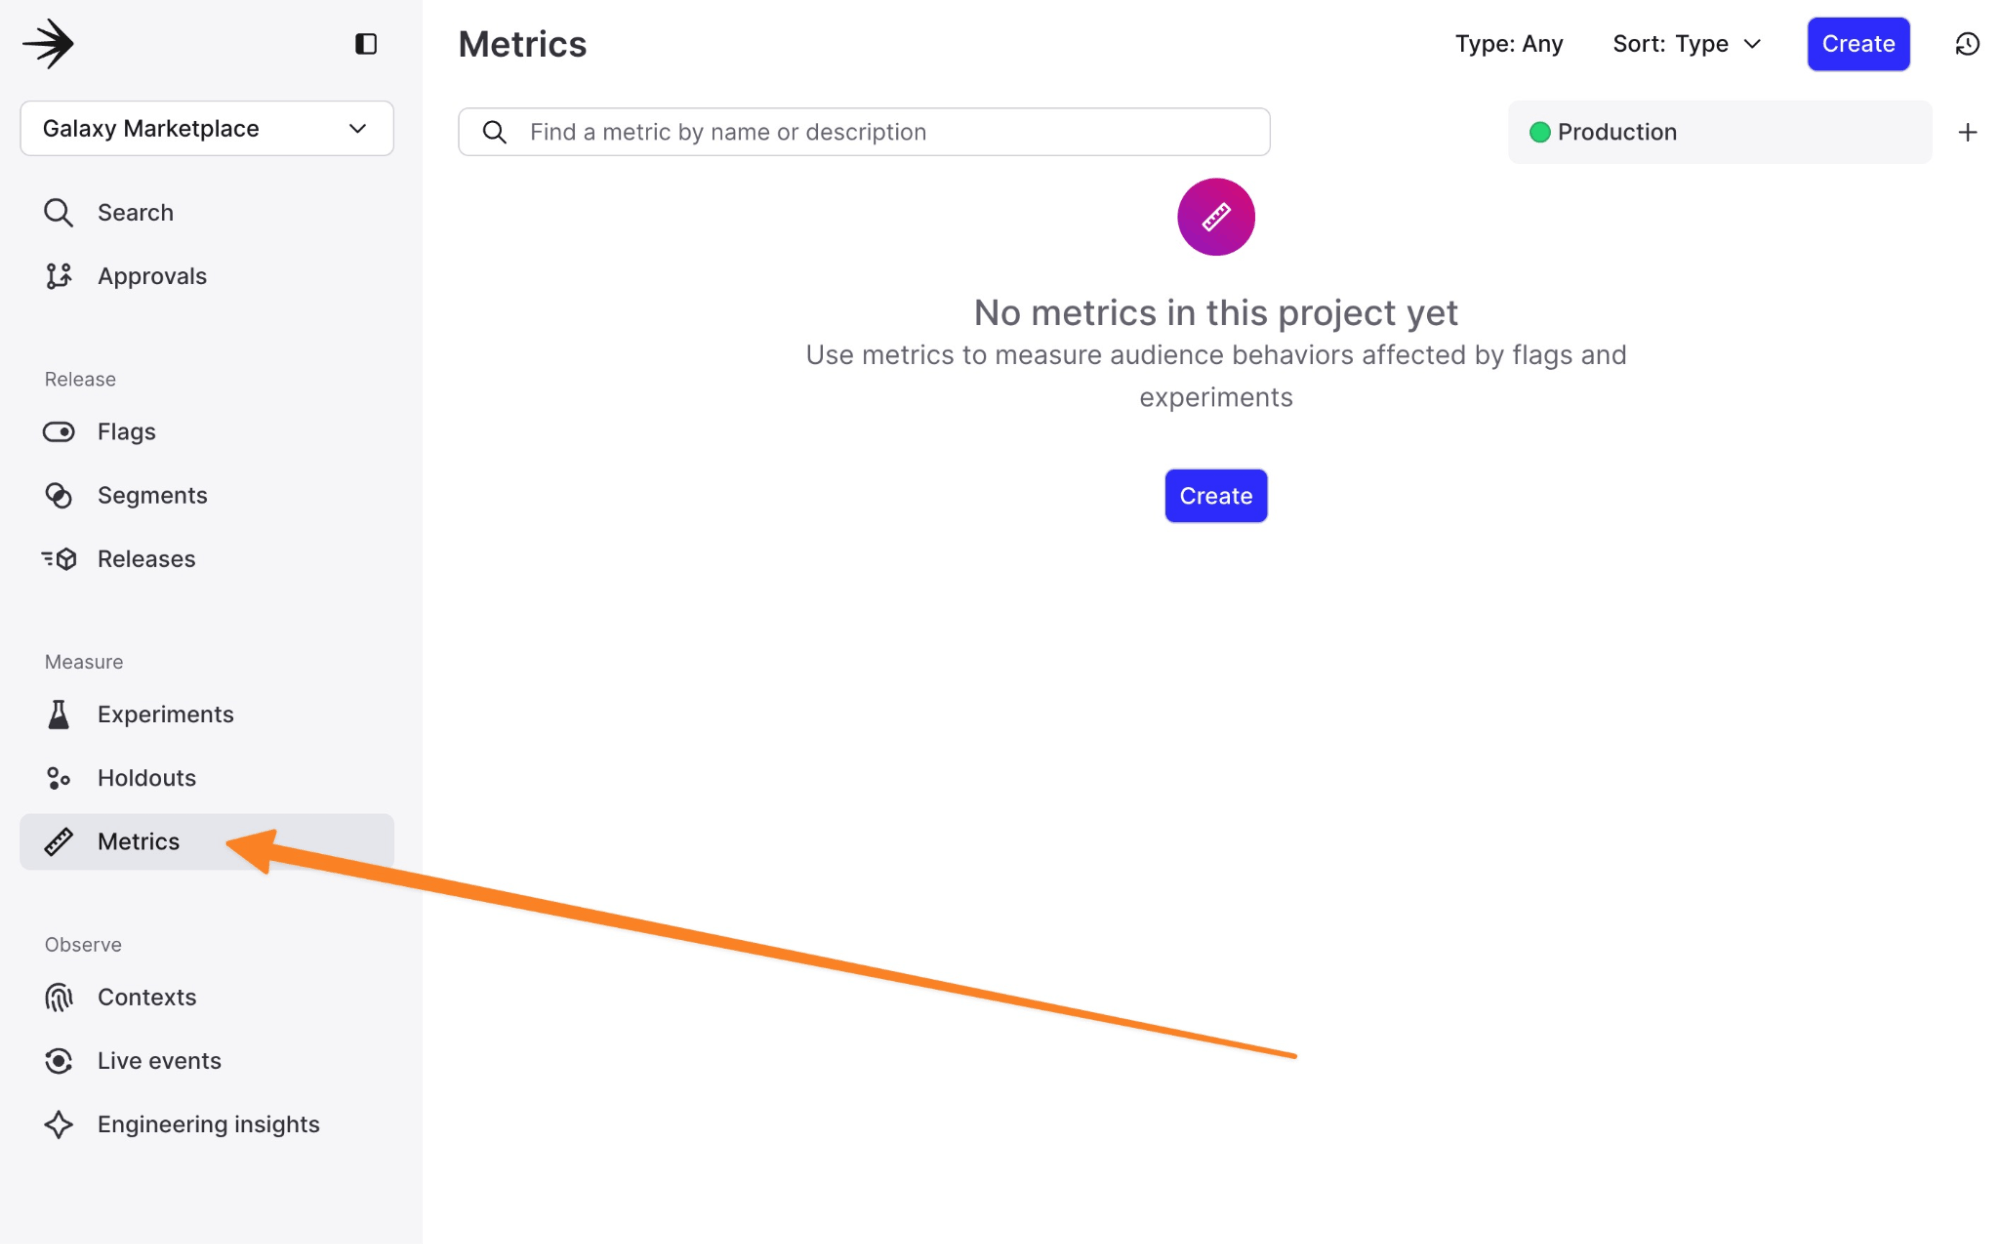Screen dimensions: 1999x1245
Task: Click the Live events icon
Action: 59,1061
